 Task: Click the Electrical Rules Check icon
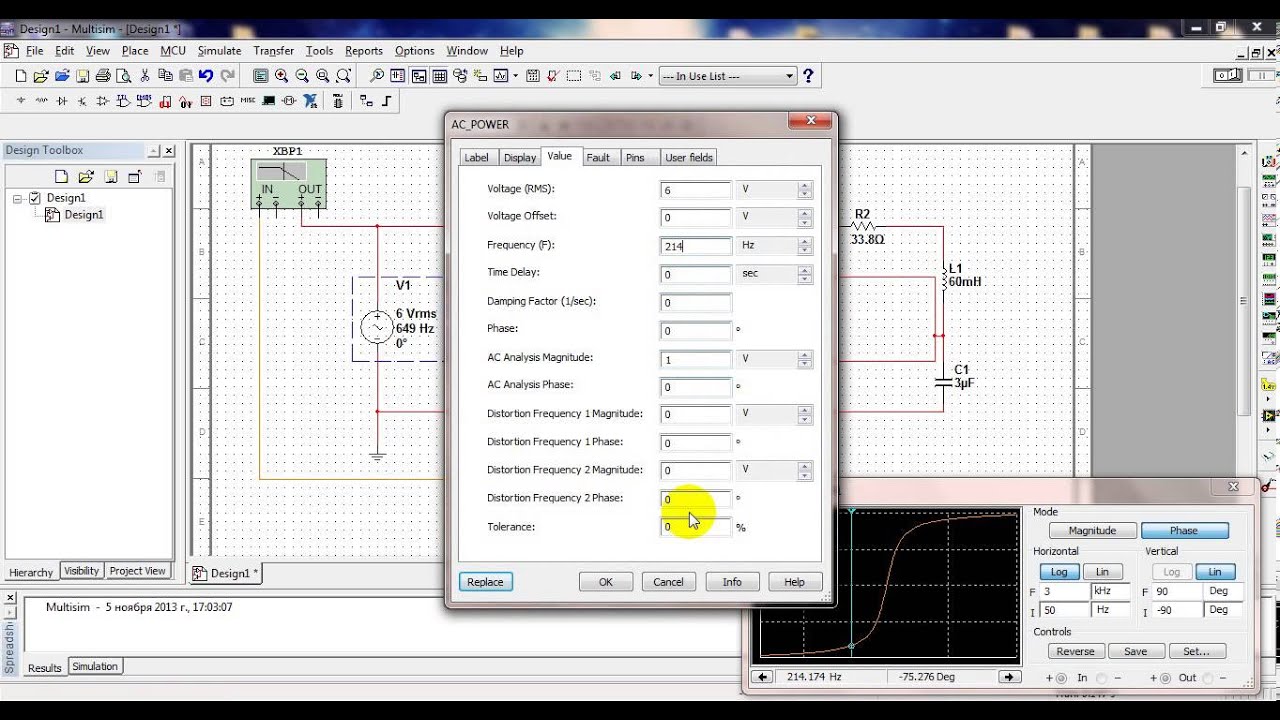coord(552,76)
